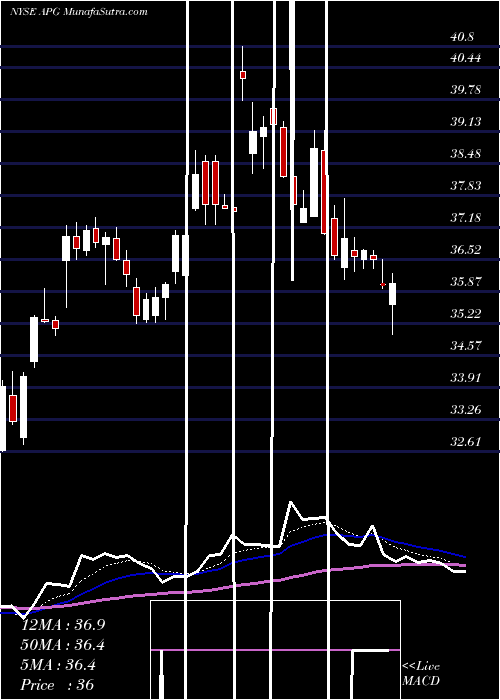Screen dimensions: 500x700
Task: Click the <<Live MACD label
Action: pos(421,674)
